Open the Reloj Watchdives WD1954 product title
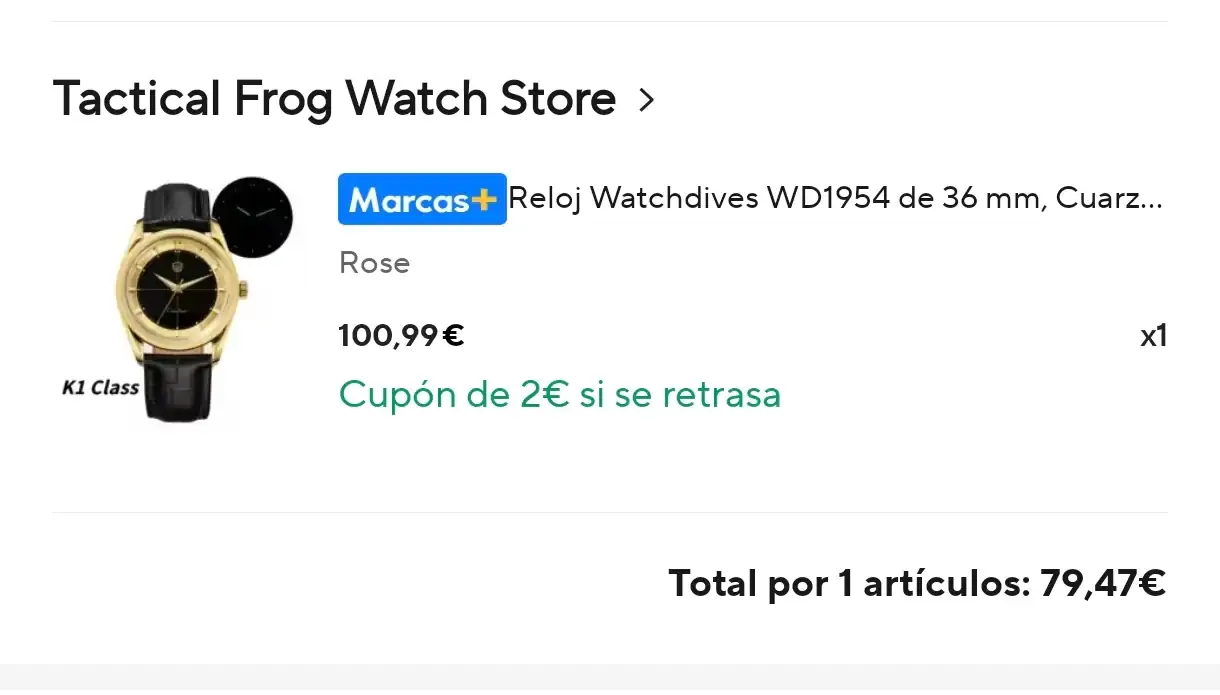1220x695 pixels. pos(835,199)
